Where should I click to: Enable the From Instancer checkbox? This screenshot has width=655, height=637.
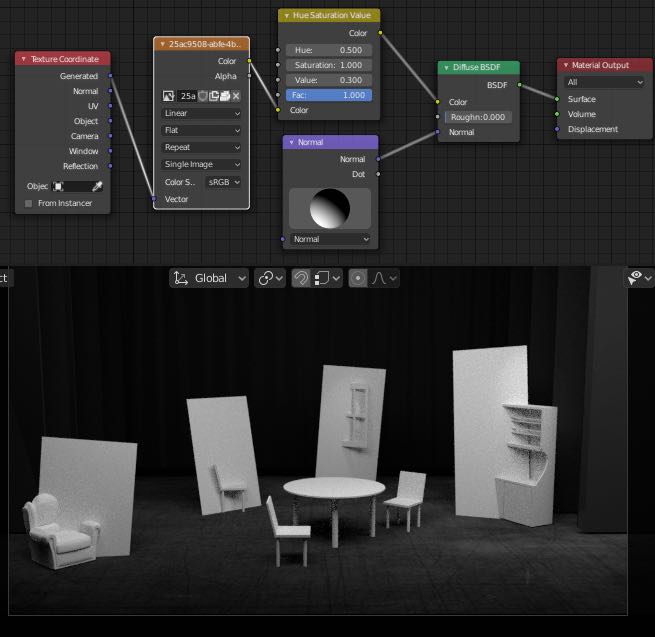[x=29, y=203]
